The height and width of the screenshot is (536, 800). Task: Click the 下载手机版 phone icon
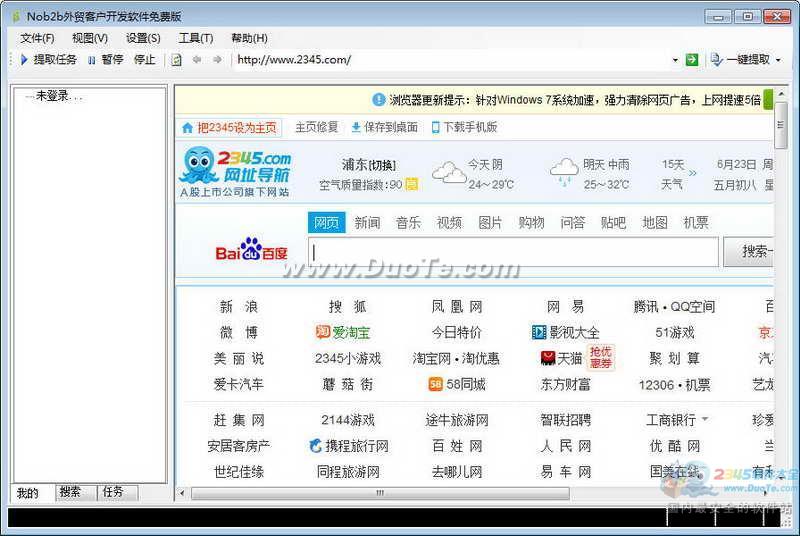tap(435, 127)
